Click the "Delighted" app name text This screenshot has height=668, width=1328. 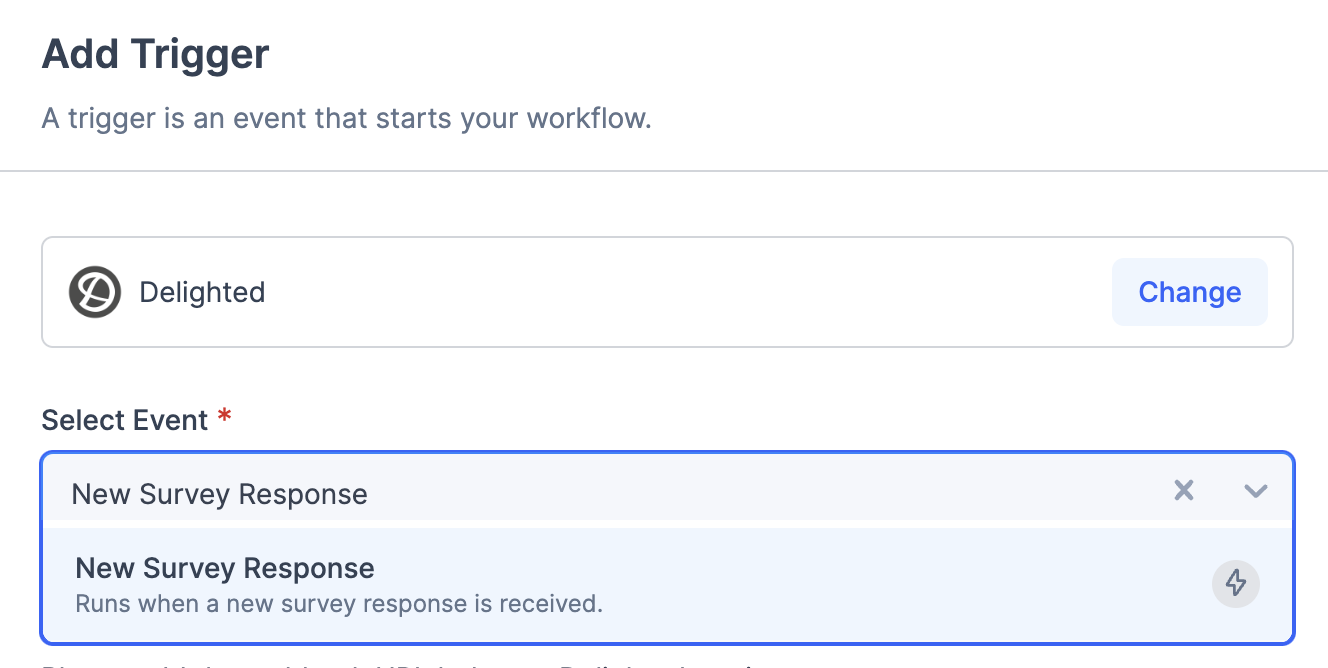[202, 293]
